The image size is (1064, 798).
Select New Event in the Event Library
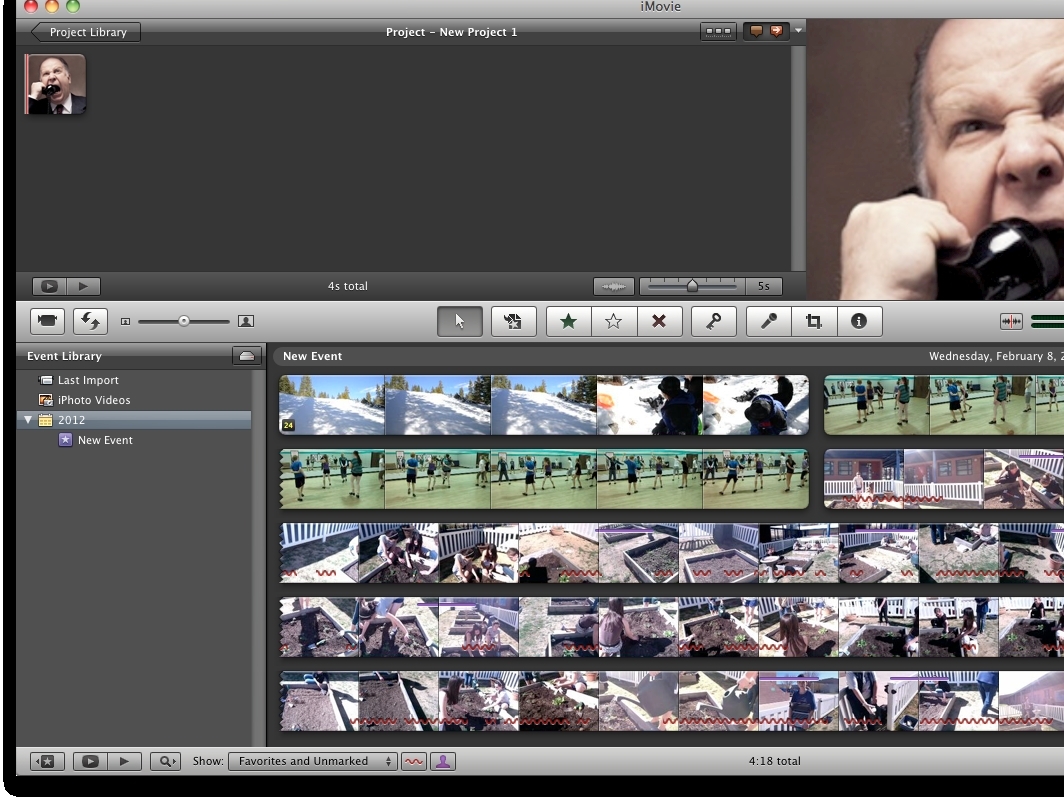(105, 440)
